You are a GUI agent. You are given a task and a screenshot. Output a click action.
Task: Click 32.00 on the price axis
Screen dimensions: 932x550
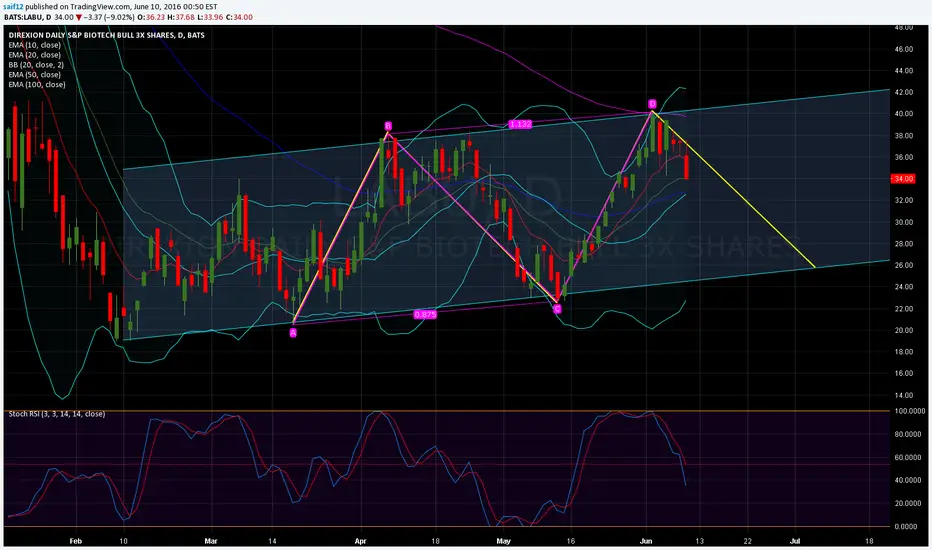coord(903,200)
